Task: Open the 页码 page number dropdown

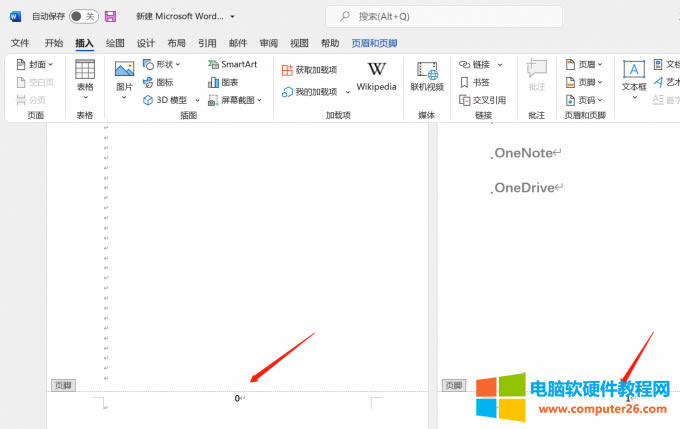Action: 583,100
